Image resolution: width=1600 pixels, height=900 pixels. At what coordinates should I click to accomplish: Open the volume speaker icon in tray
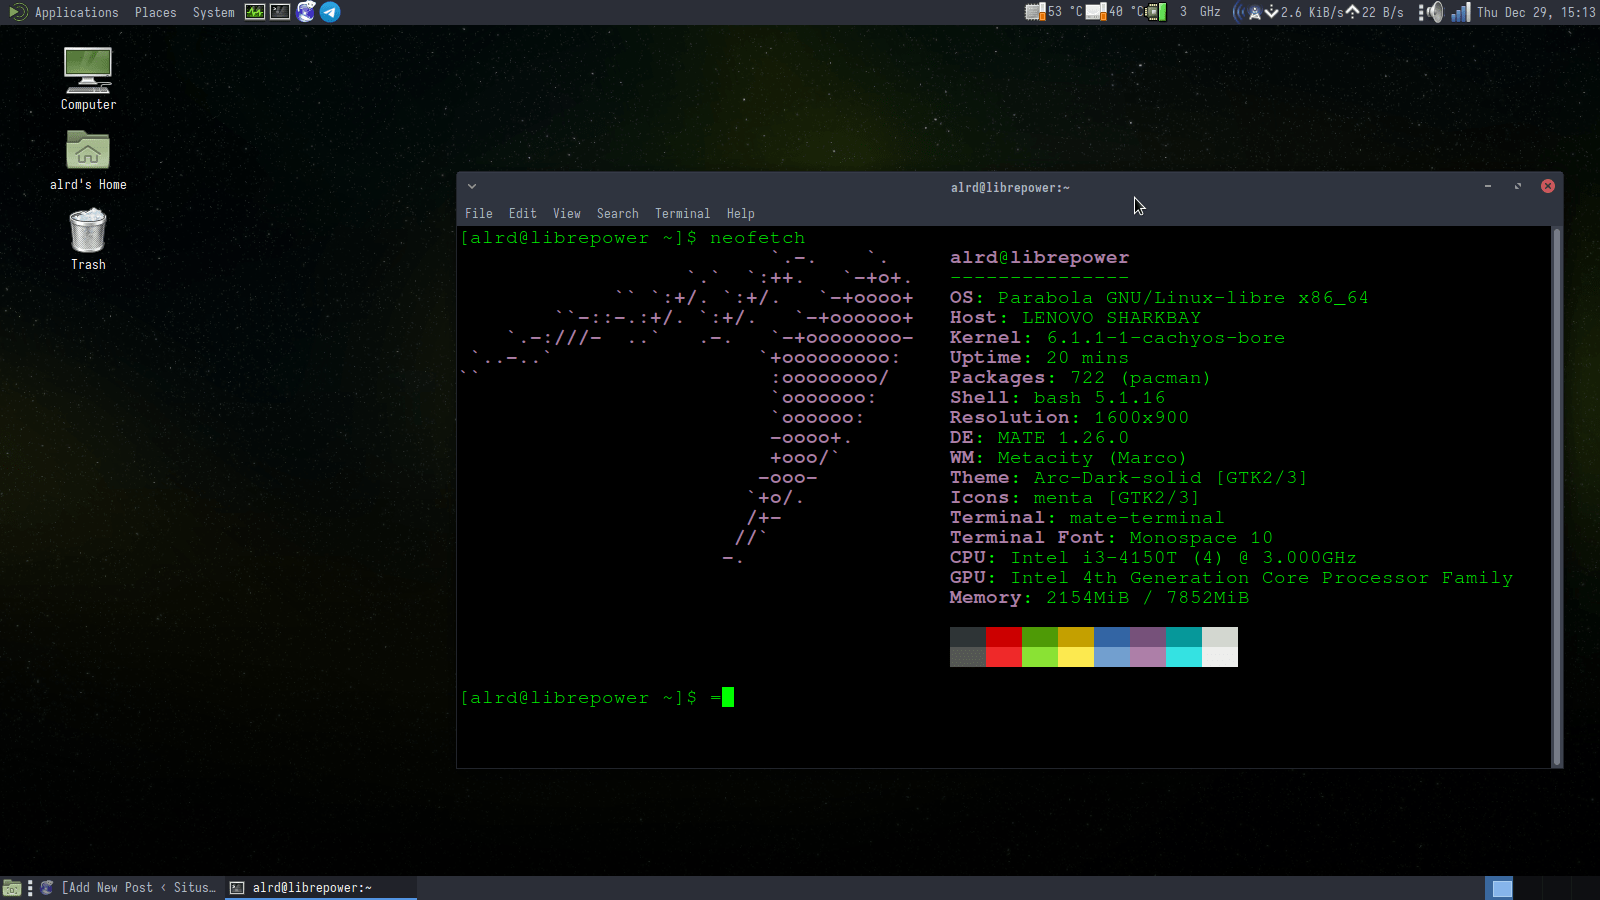pos(1435,12)
